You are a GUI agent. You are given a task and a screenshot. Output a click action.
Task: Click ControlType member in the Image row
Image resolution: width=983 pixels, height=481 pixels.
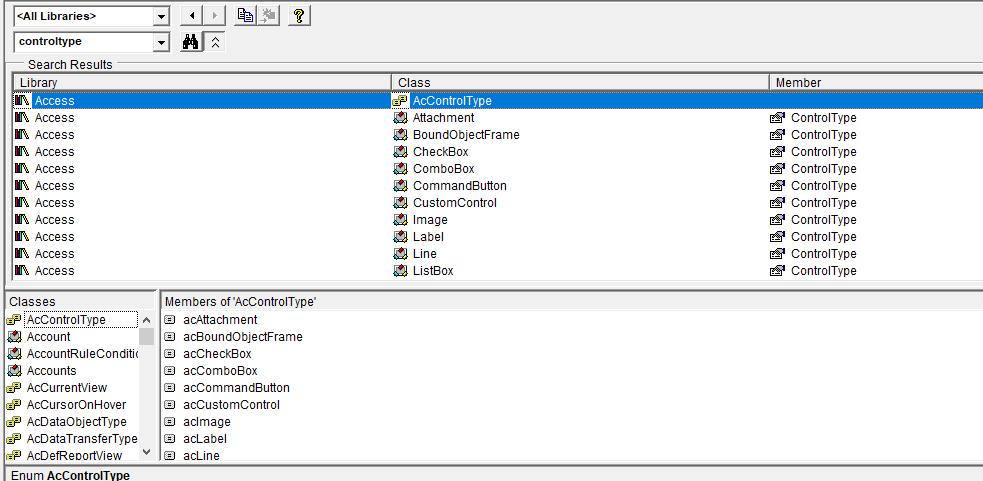point(823,219)
